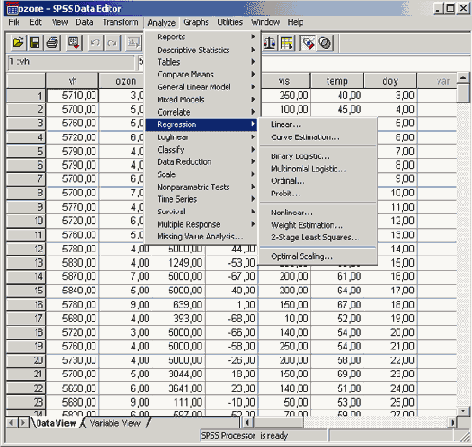Open Weight Cases via the scales icon
Viewport: 472px width, 447px height.
tap(269, 43)
